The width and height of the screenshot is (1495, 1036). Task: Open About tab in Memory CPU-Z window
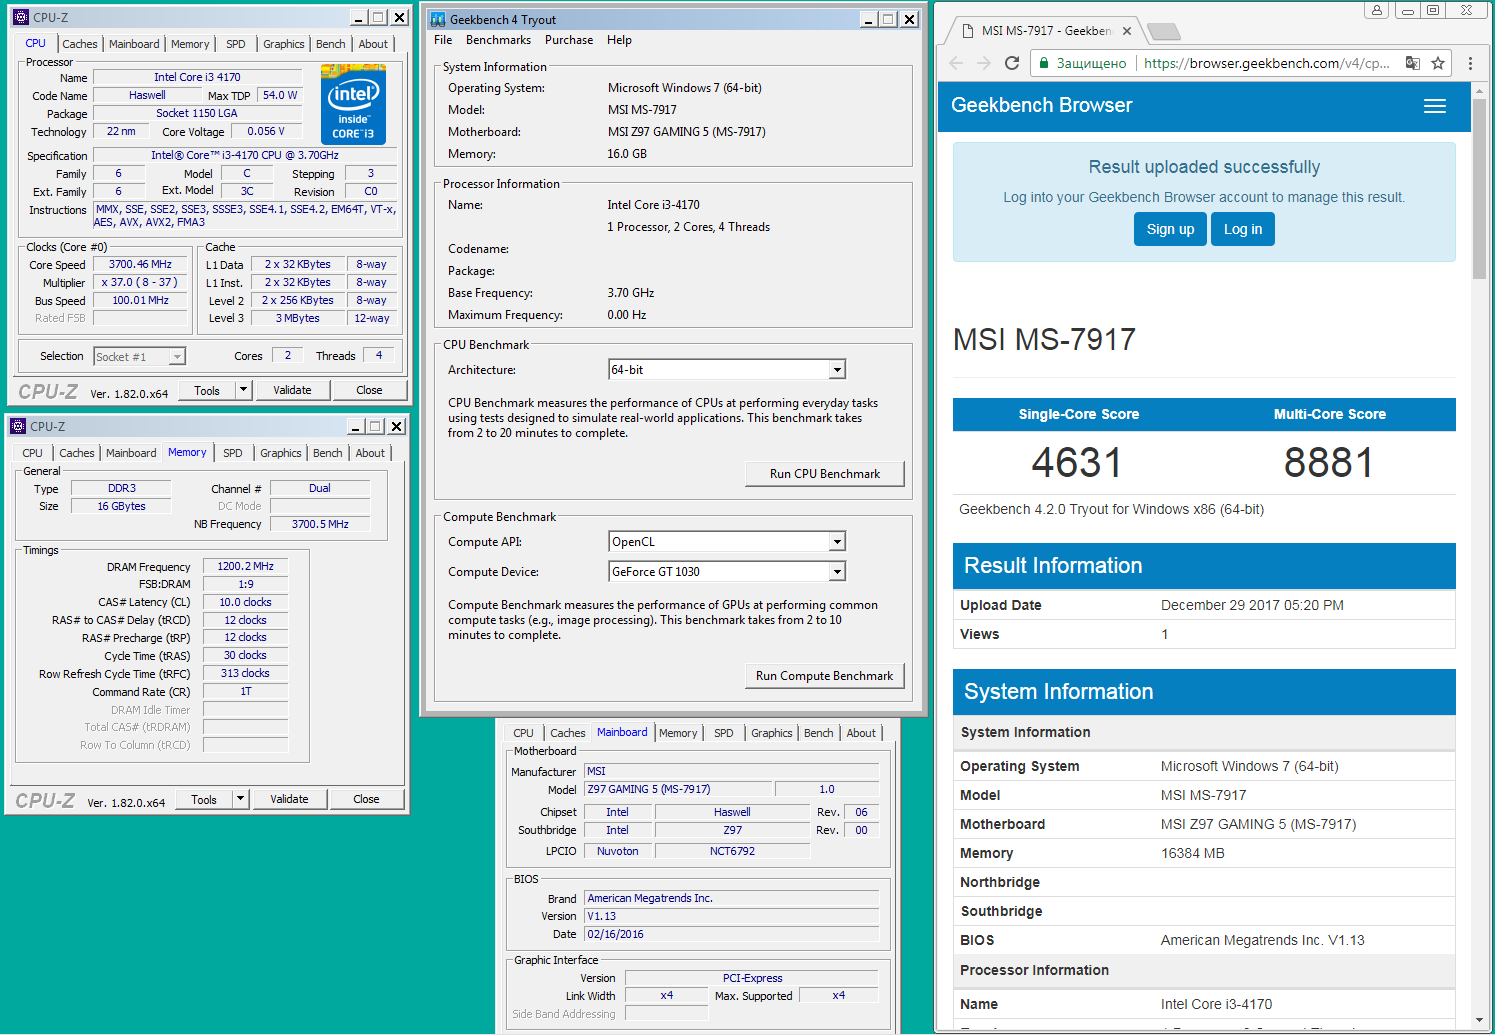click(x=370, y=453)
